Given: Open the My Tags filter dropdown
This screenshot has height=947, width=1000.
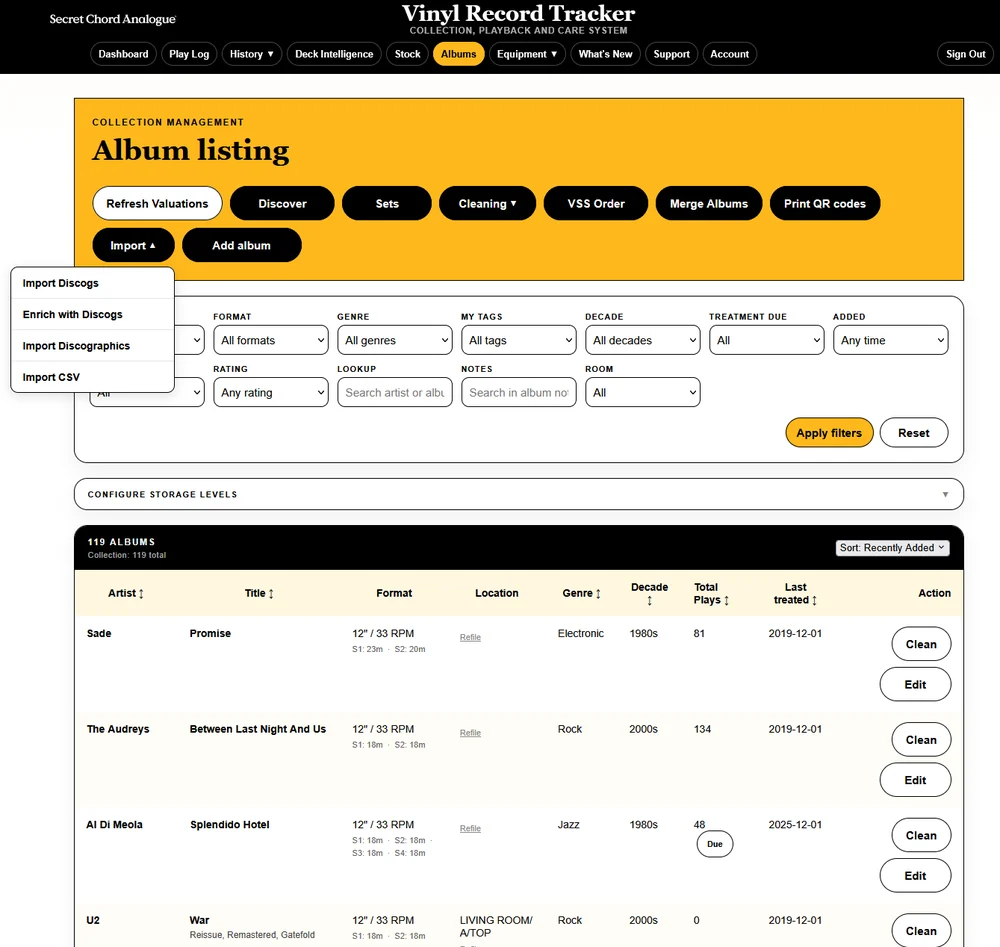Looking at the screenshot, I should coord(518,340).
